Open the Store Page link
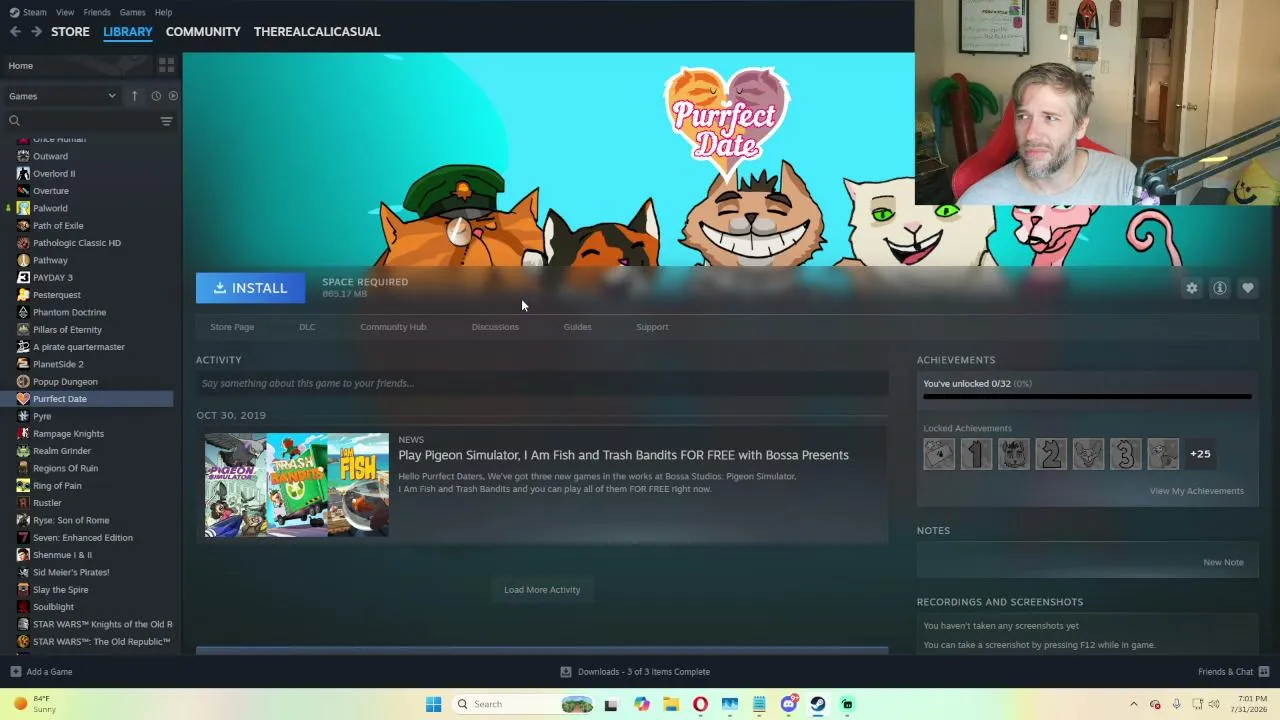 [x=232, y=327]
